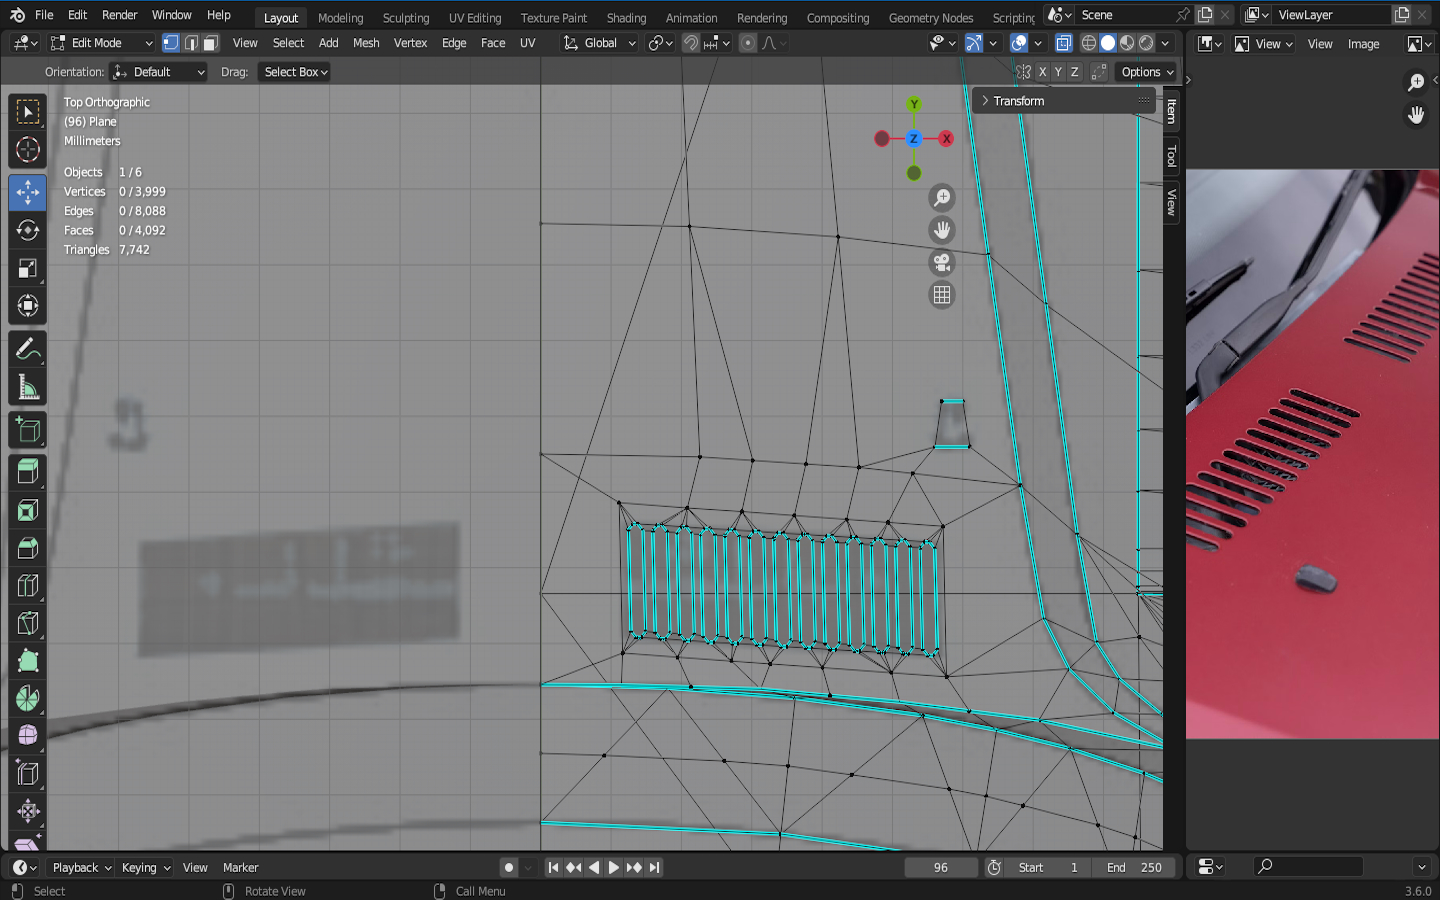
Task: Click the Blender logo icon
Action: pyautogui.click(x=17, y=15)
